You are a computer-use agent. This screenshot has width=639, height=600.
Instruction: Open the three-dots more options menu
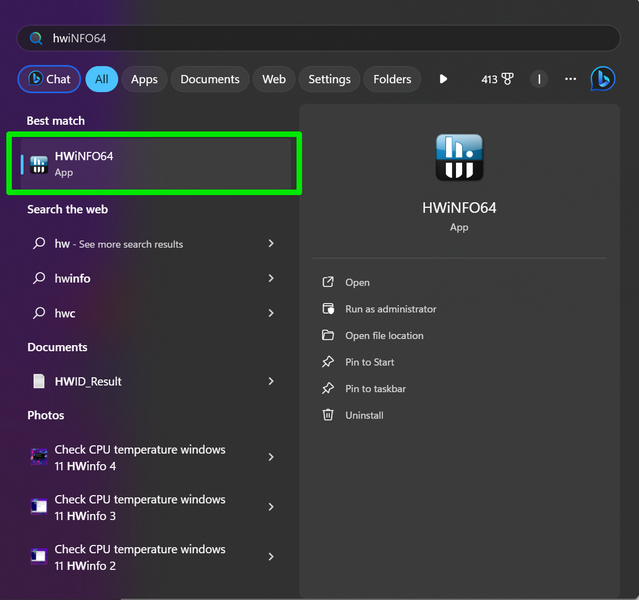tap(570, 79)
